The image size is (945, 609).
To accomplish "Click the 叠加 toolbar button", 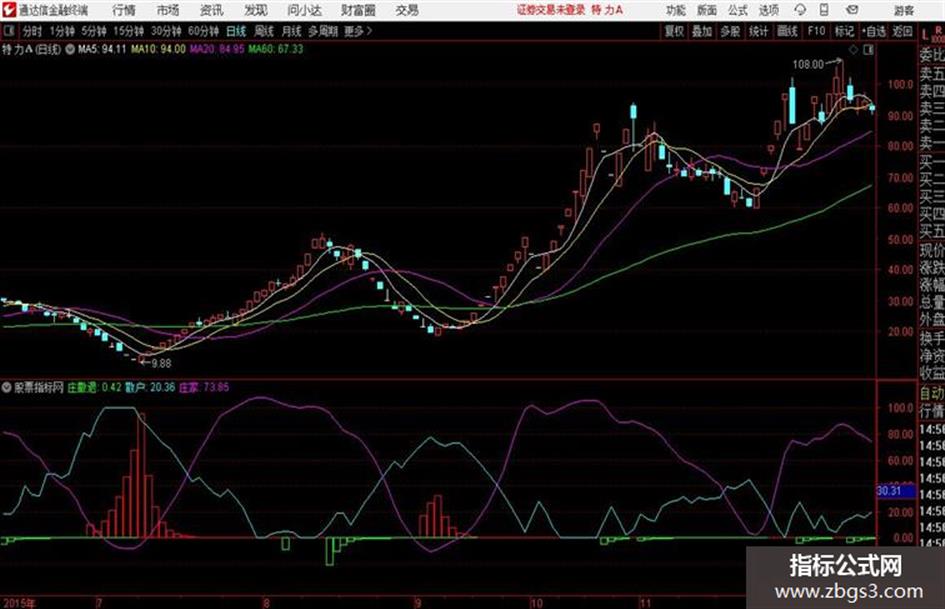I will [702, 31].
